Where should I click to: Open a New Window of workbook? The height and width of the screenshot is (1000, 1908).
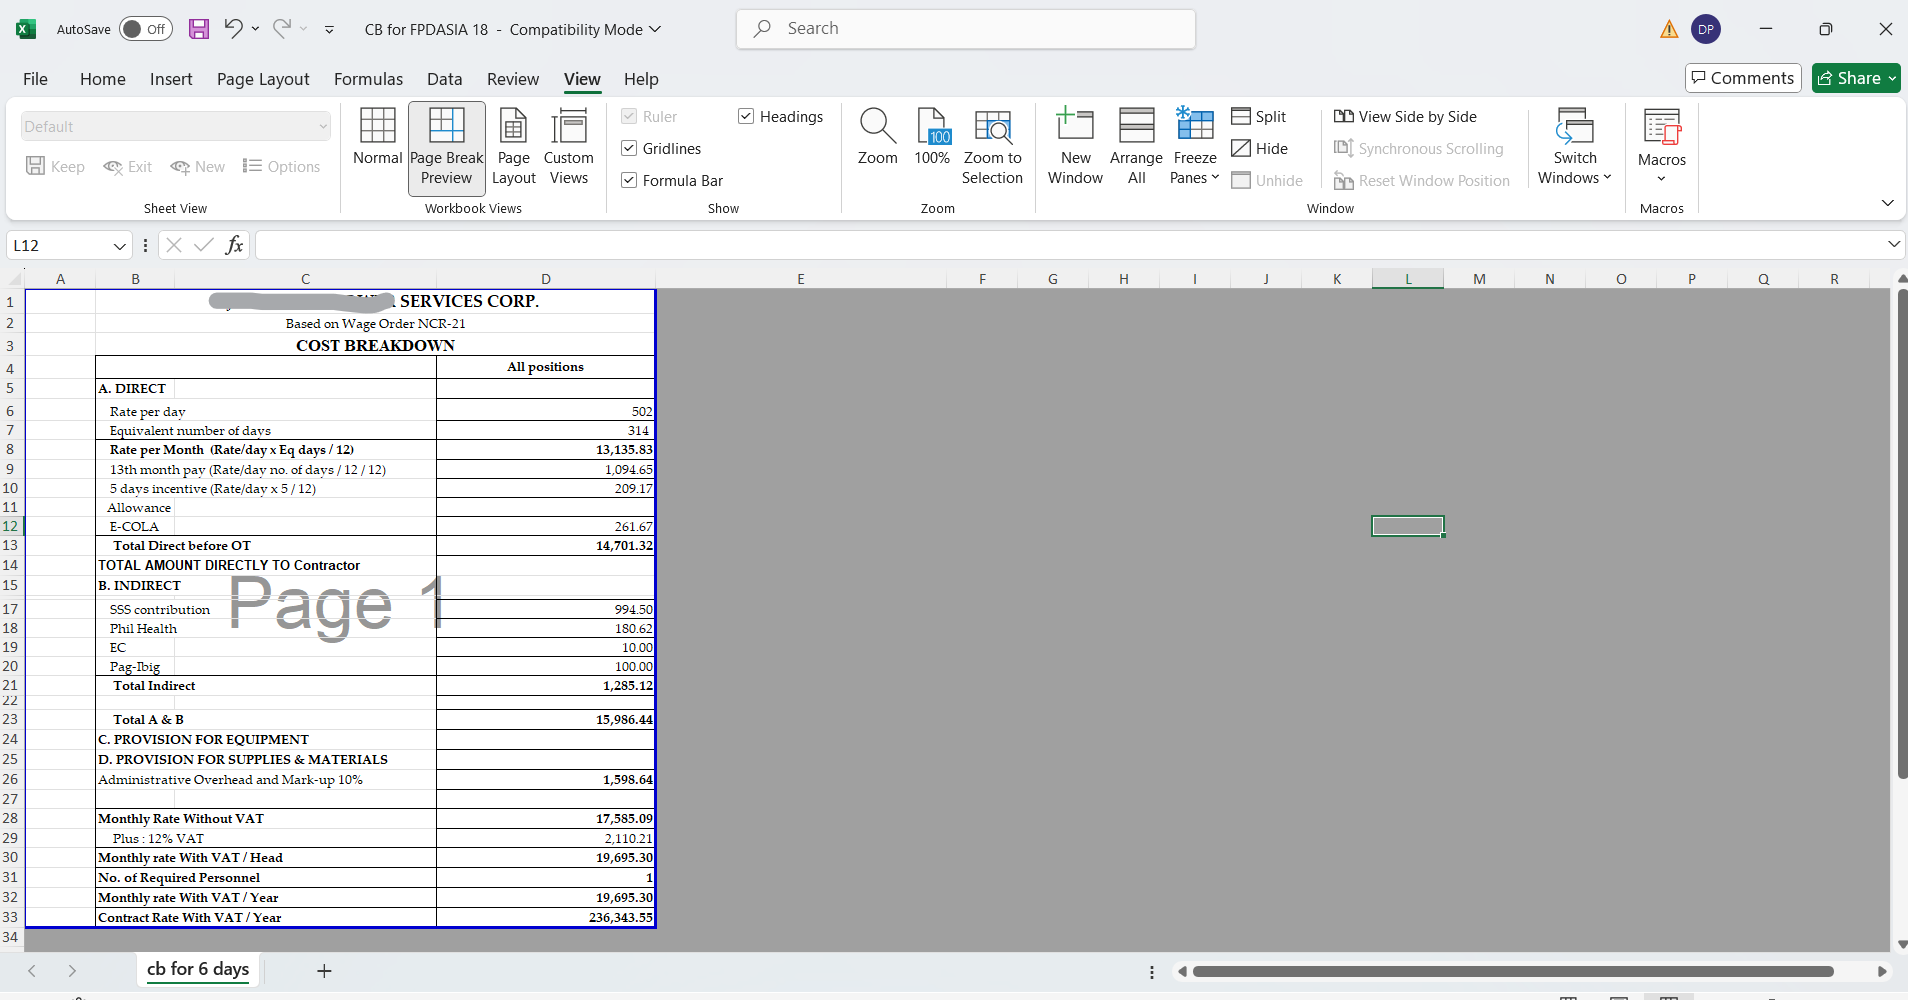(1075, 147)
